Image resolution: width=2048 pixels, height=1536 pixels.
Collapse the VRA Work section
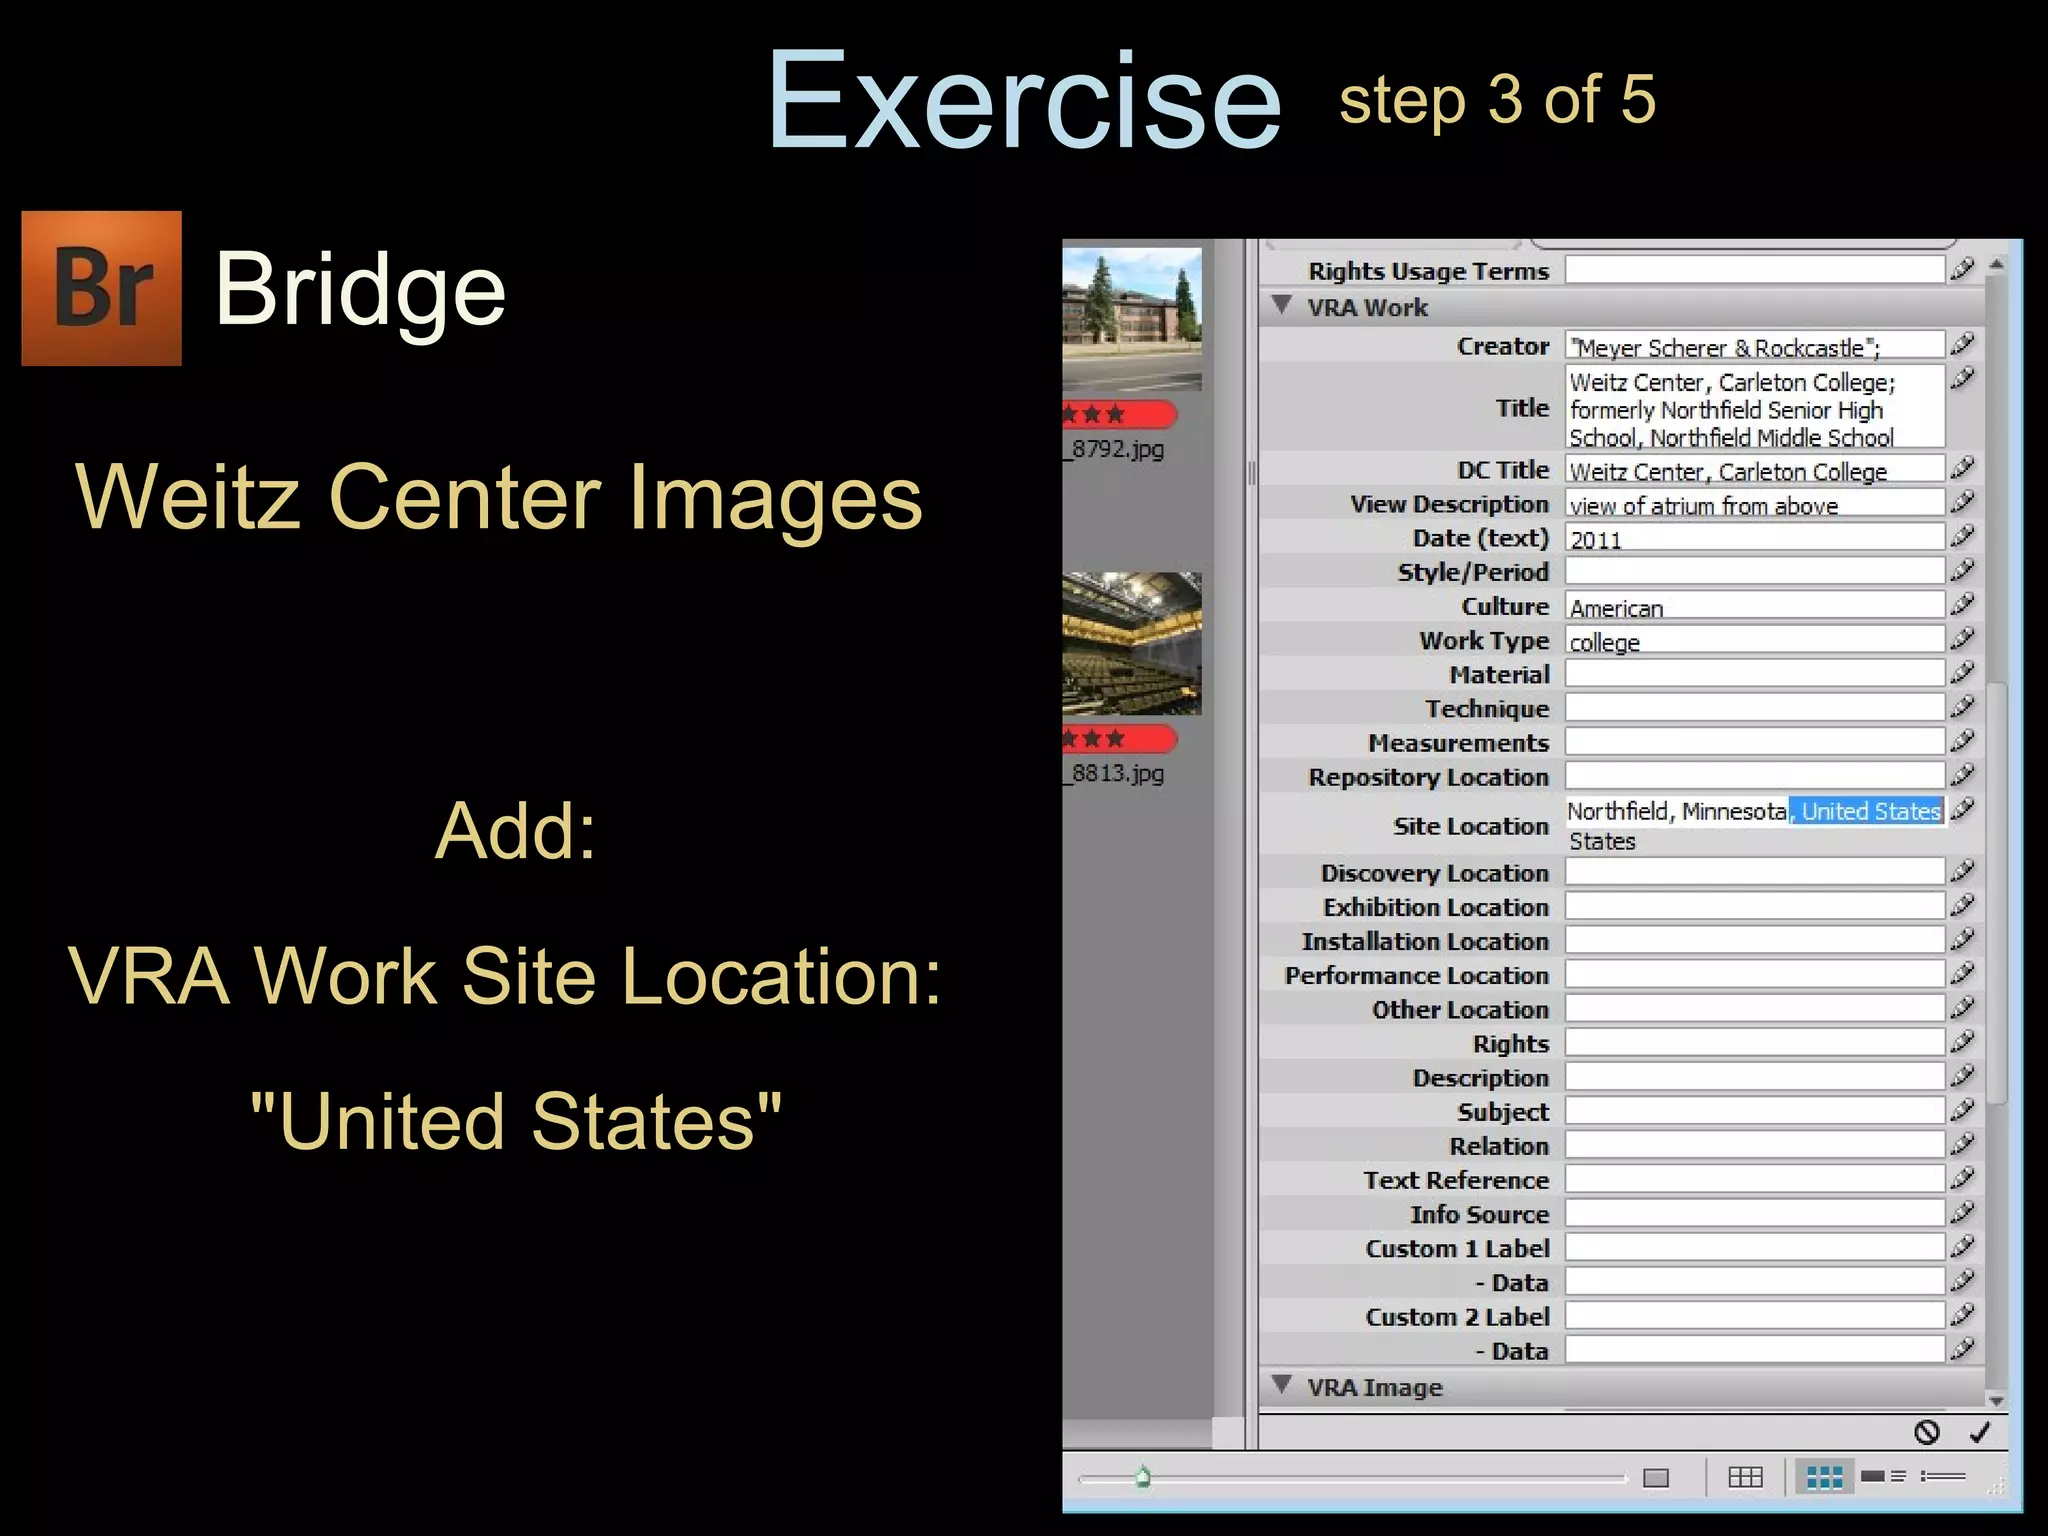coord(1282,306)
